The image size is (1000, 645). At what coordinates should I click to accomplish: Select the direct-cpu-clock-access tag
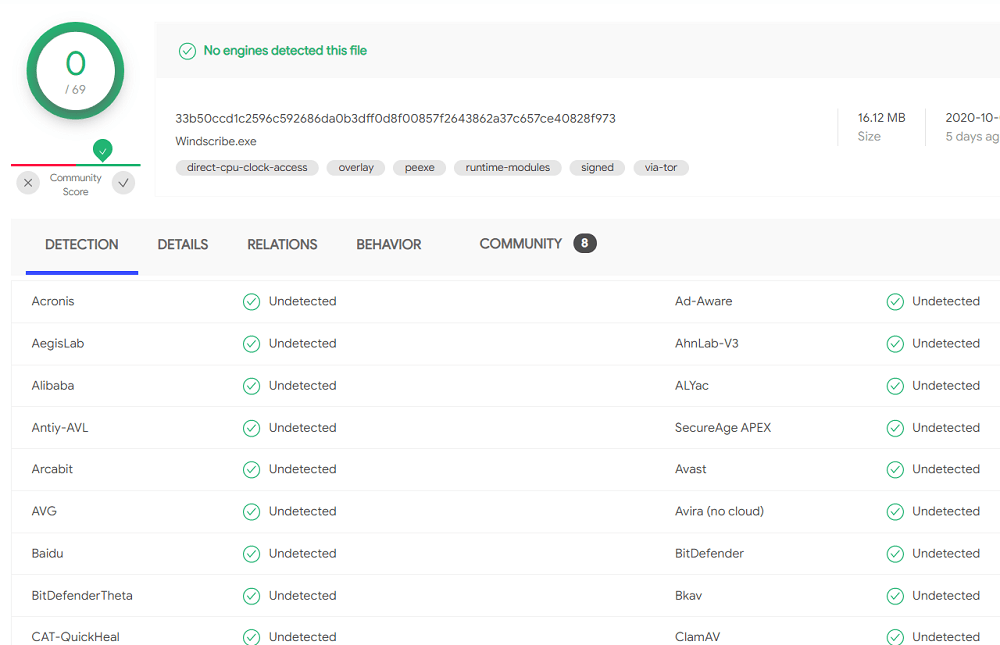pyautogui.click(x=247, y=168)
